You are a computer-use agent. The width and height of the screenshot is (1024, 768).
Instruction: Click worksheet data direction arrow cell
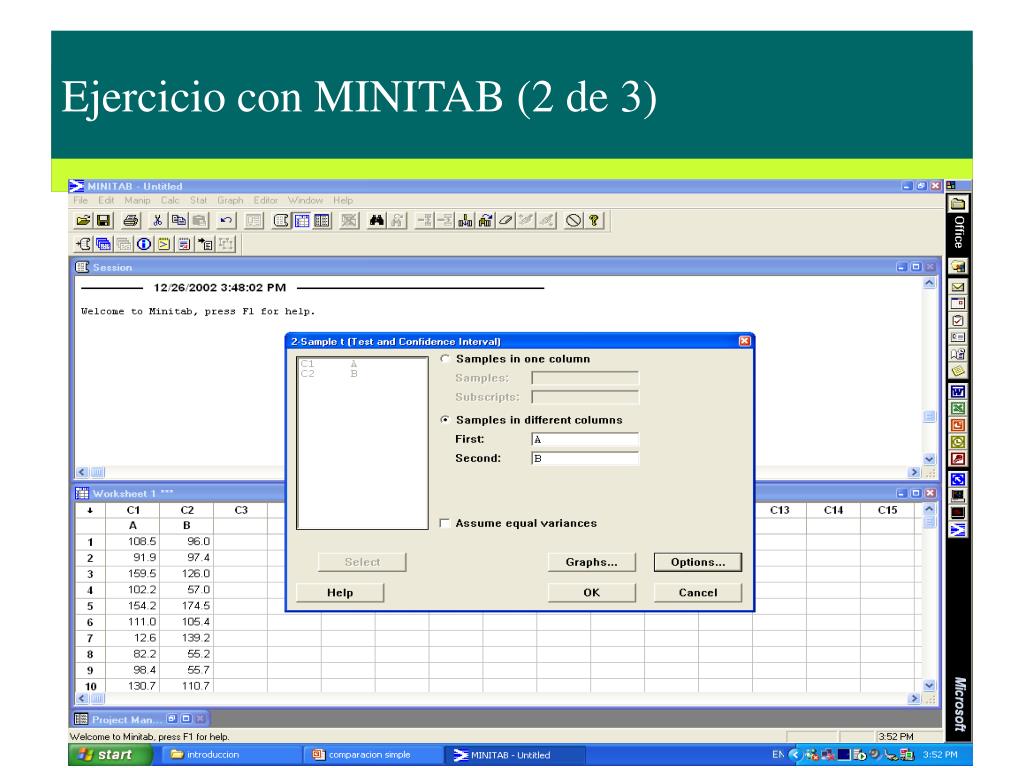click(90, 510)
